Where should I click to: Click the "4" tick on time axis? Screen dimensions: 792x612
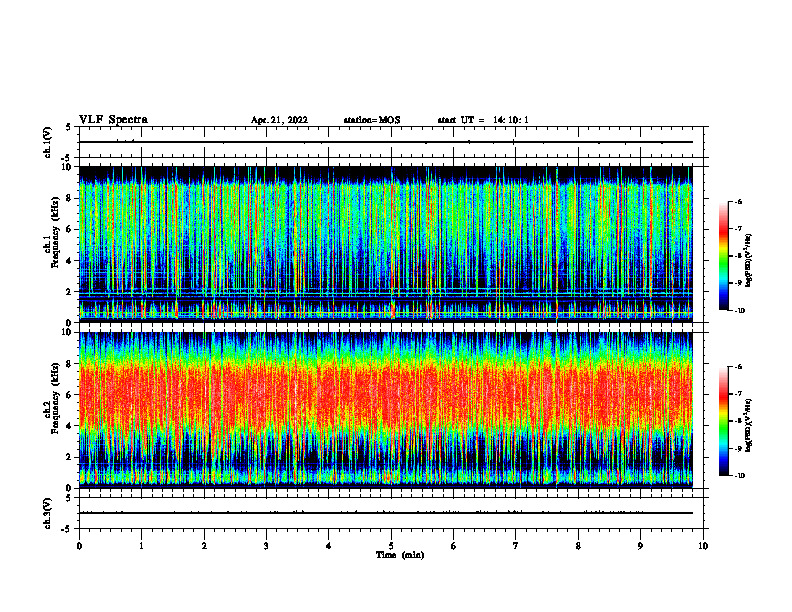coord(329,546)
